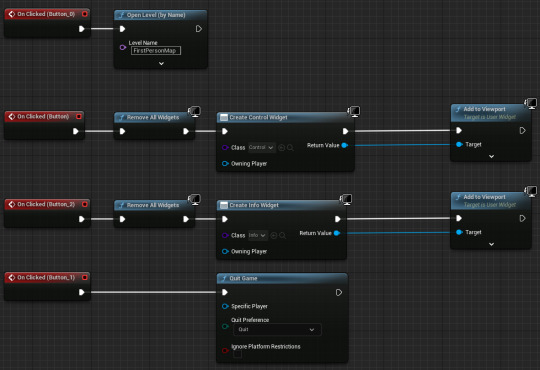This screenshot has width=540, height=370.
Task: Click Target pin of Add to Viewport after Info Widget
Action: pyautogui.click(x=459, y=232)
